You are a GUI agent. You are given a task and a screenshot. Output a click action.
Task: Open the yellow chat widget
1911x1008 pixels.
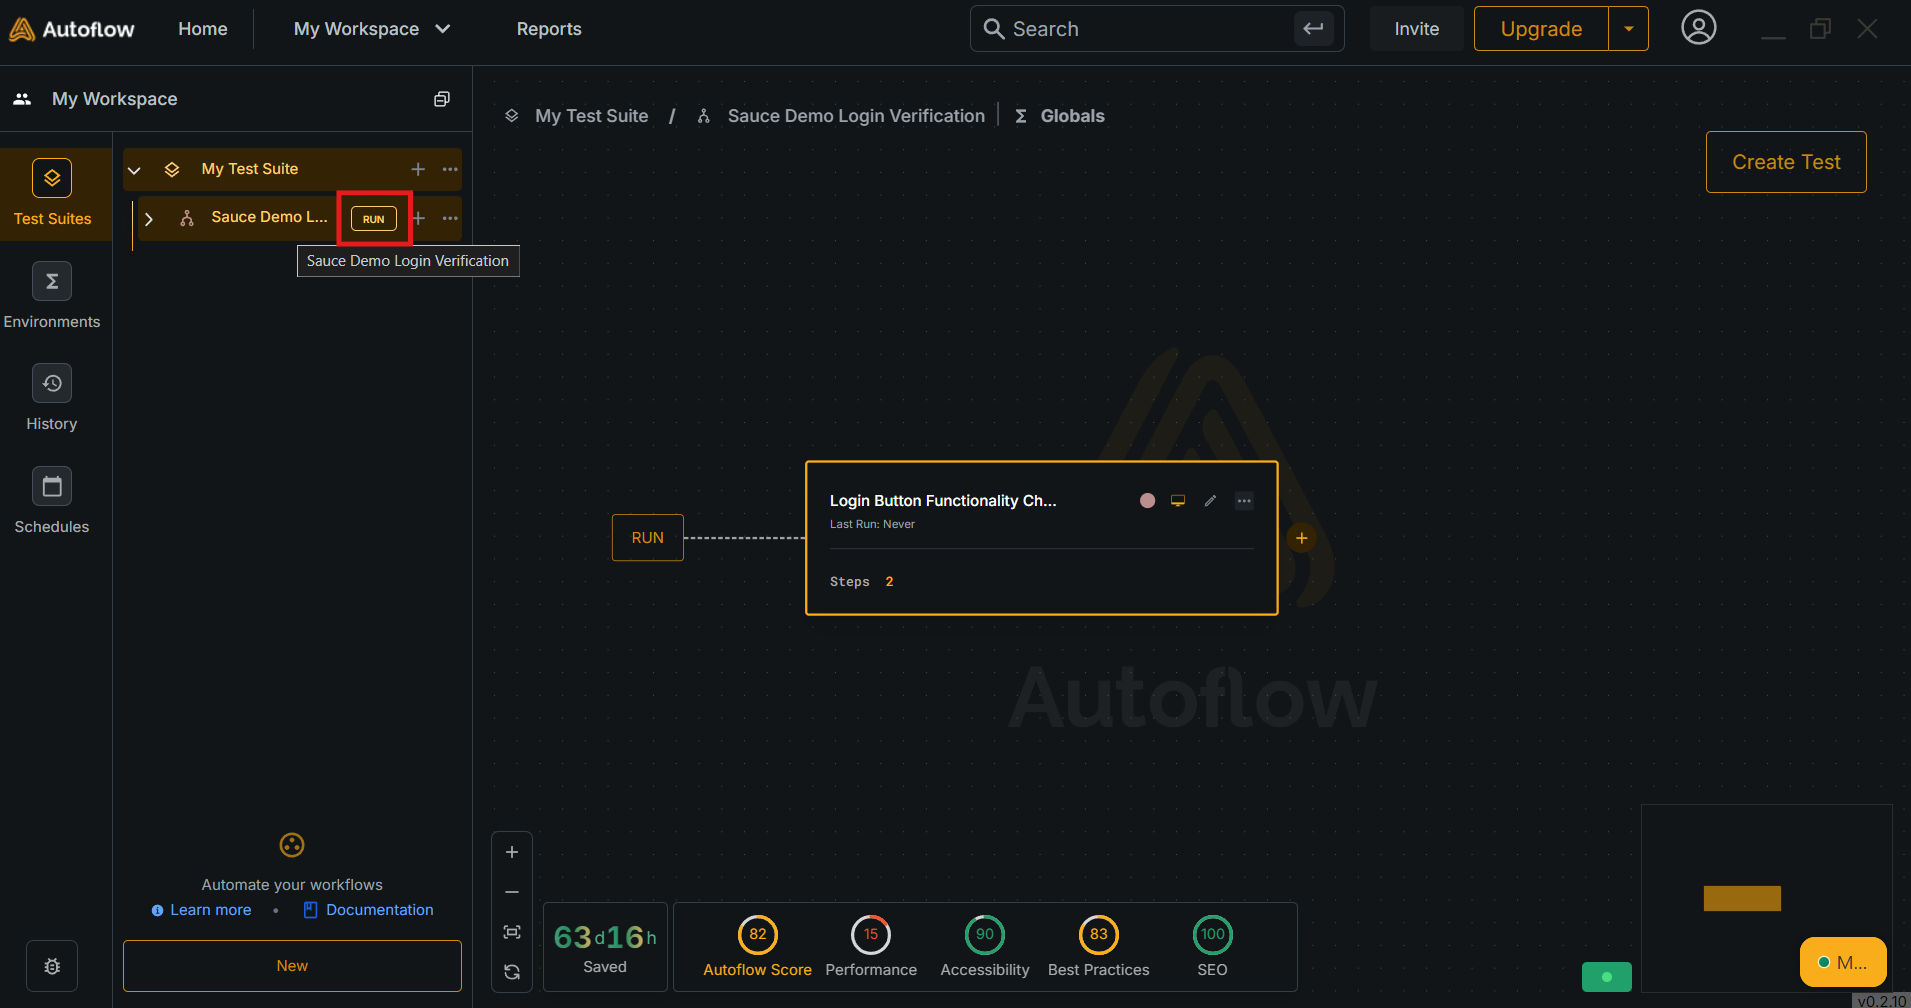[x=1843, y=962]
